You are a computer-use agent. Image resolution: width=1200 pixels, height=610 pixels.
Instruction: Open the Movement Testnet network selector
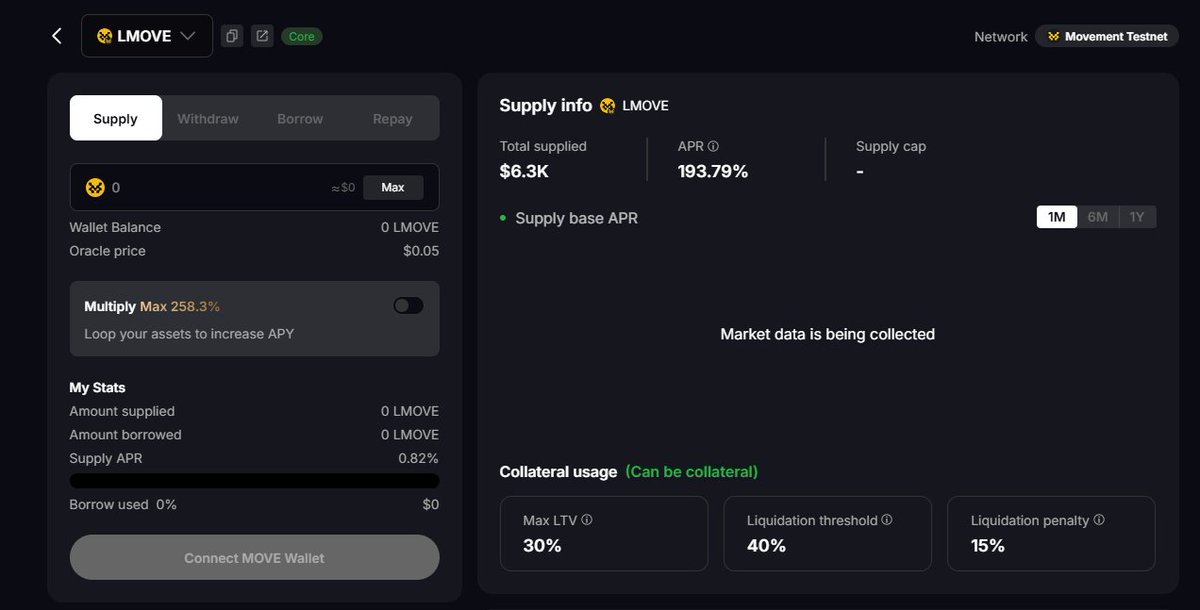coord(1107,36)
